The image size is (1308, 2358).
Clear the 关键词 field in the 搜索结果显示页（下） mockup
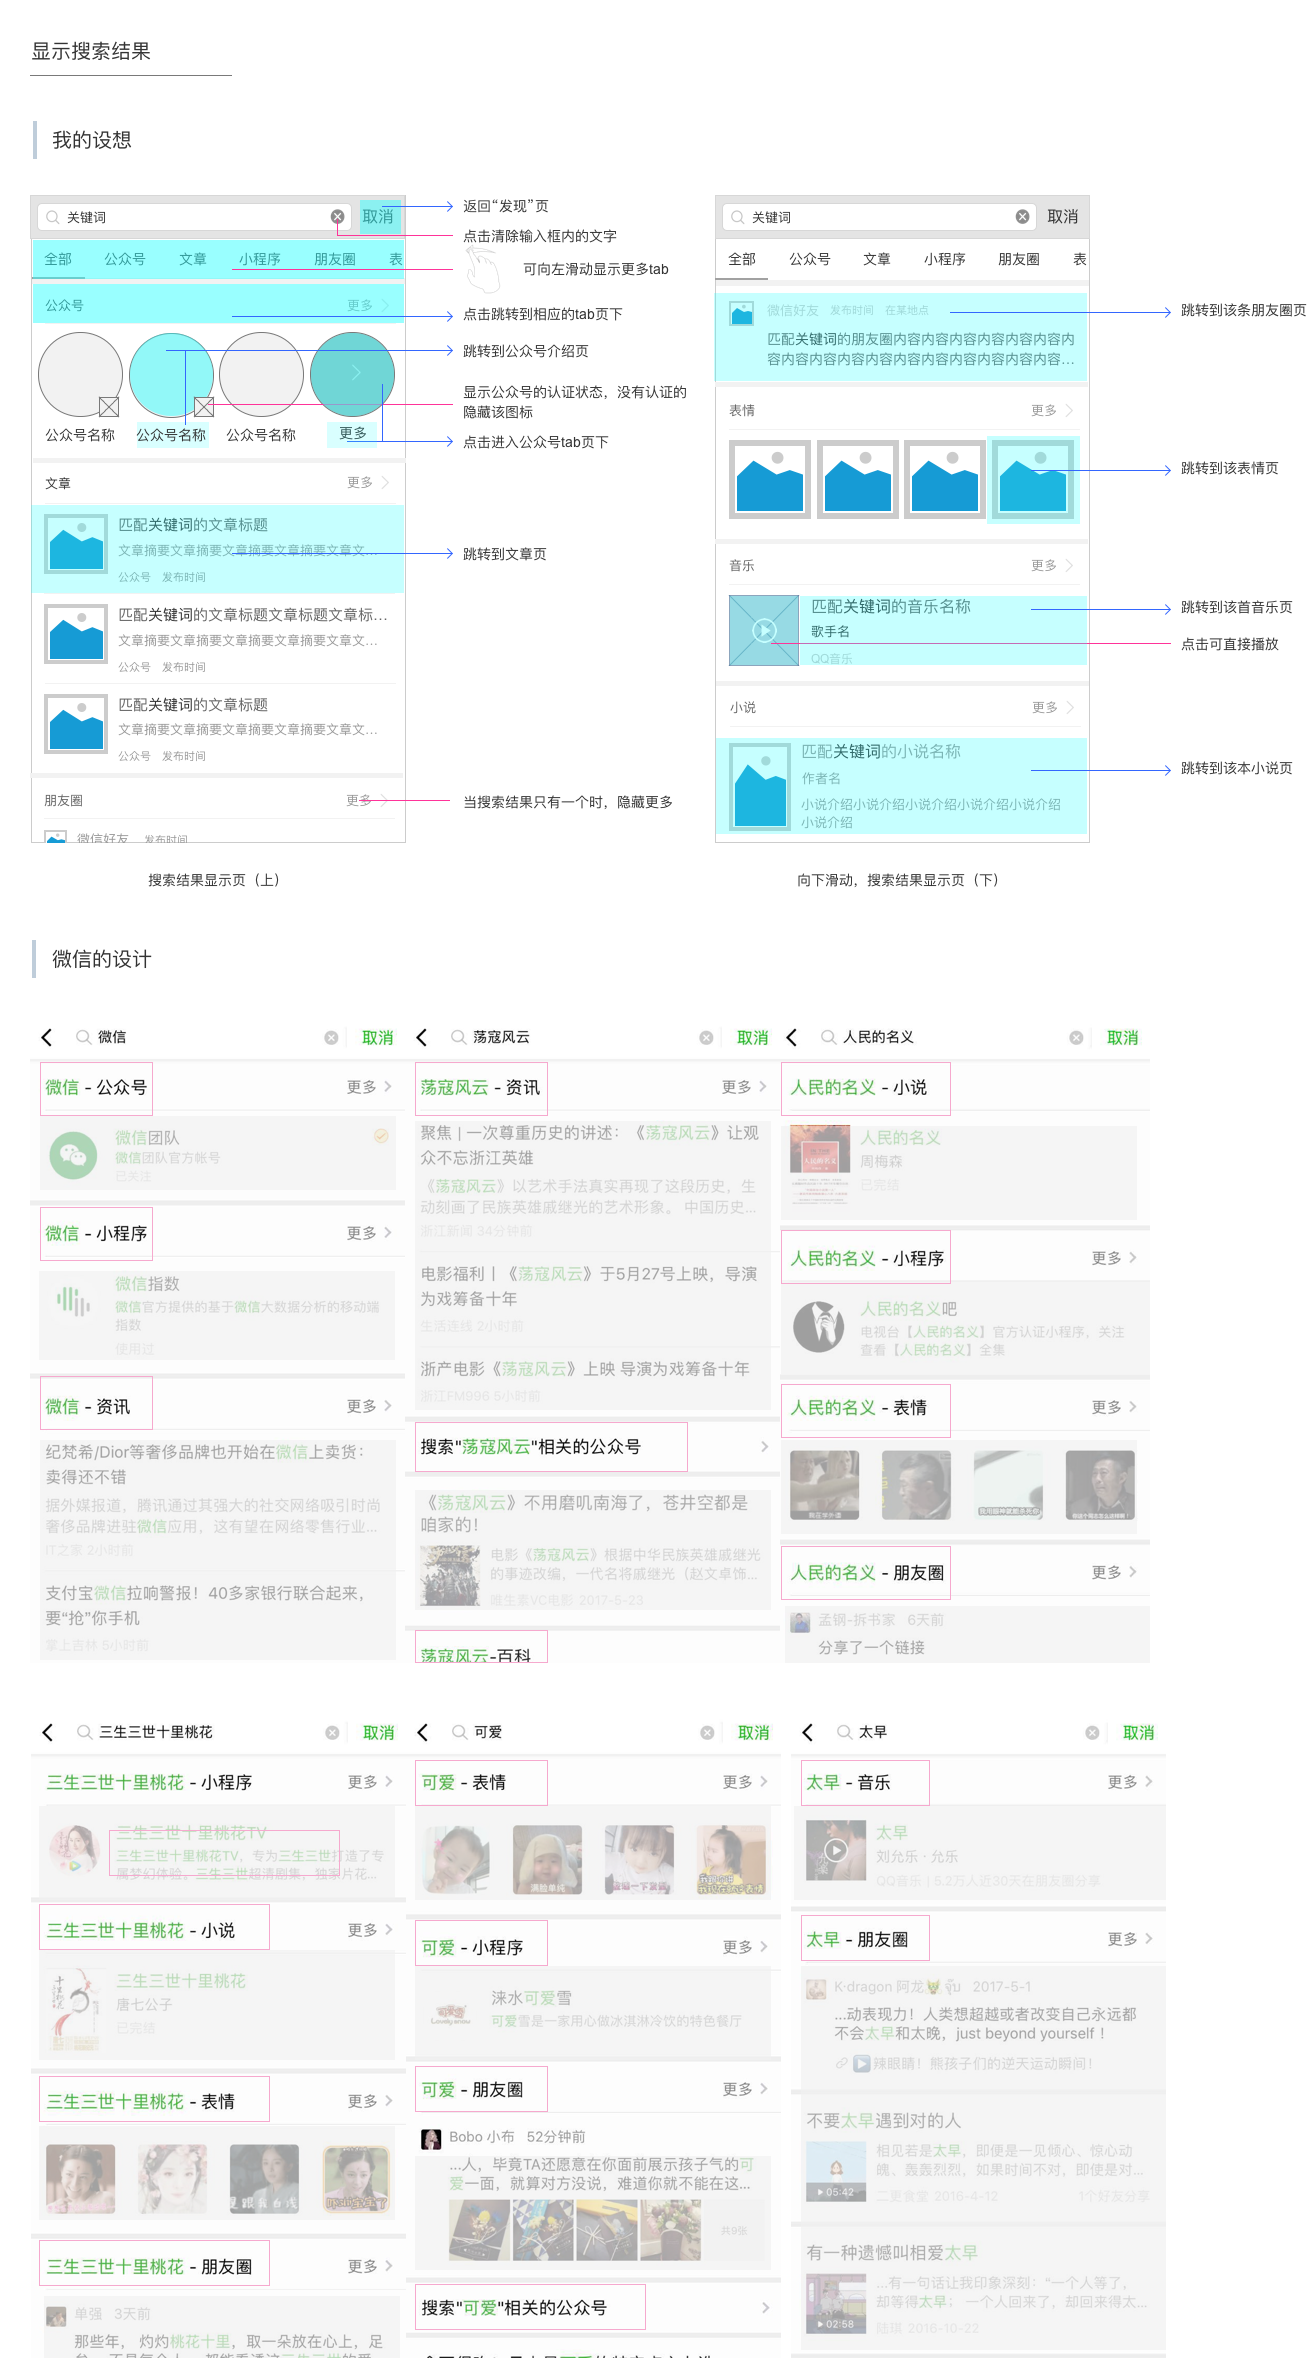(x=1022, y=217)
